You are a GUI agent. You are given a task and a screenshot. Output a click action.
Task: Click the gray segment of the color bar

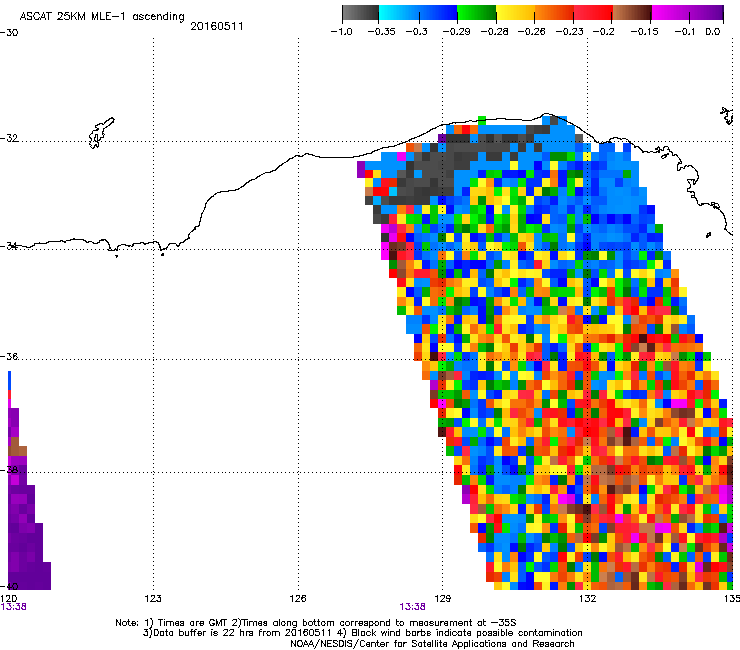[x=360, y=12]
